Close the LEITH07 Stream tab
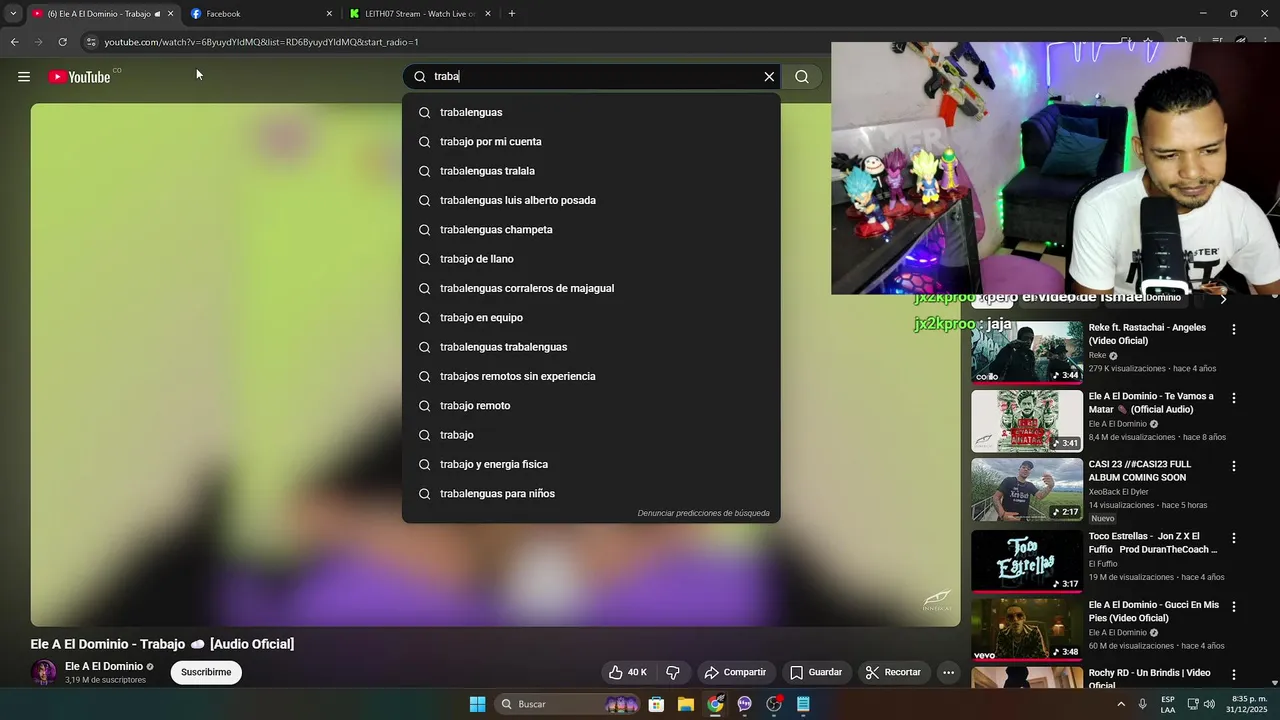Image resolution: width=1280 pixels, height=720 pixels. click(488, 14)
